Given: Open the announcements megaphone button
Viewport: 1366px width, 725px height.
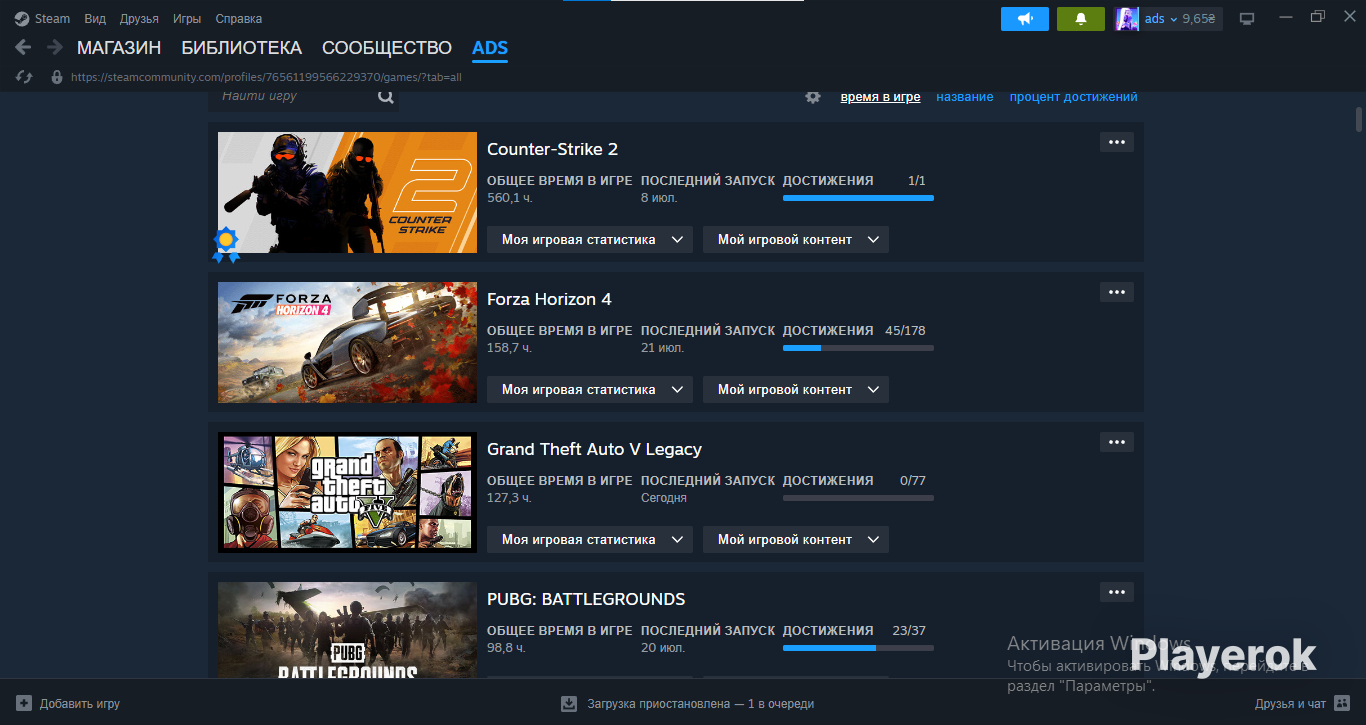Looking at the screenshot, I should coord(1025,19).
